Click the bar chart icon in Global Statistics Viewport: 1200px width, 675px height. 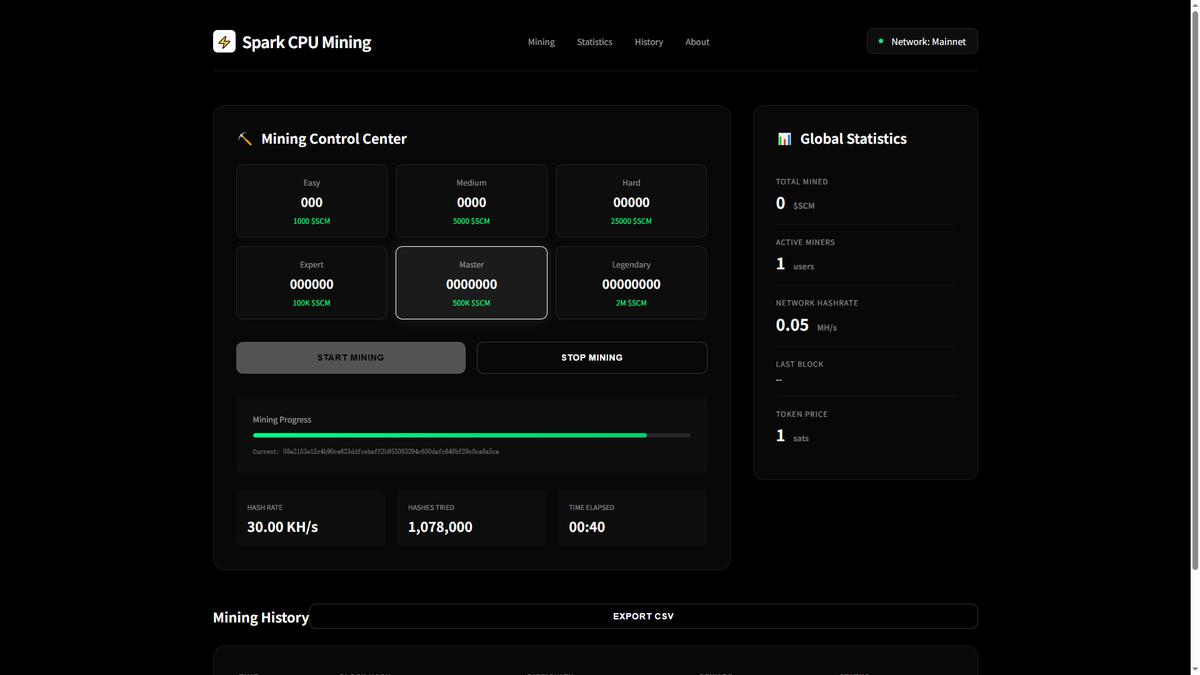pos(784,138)
